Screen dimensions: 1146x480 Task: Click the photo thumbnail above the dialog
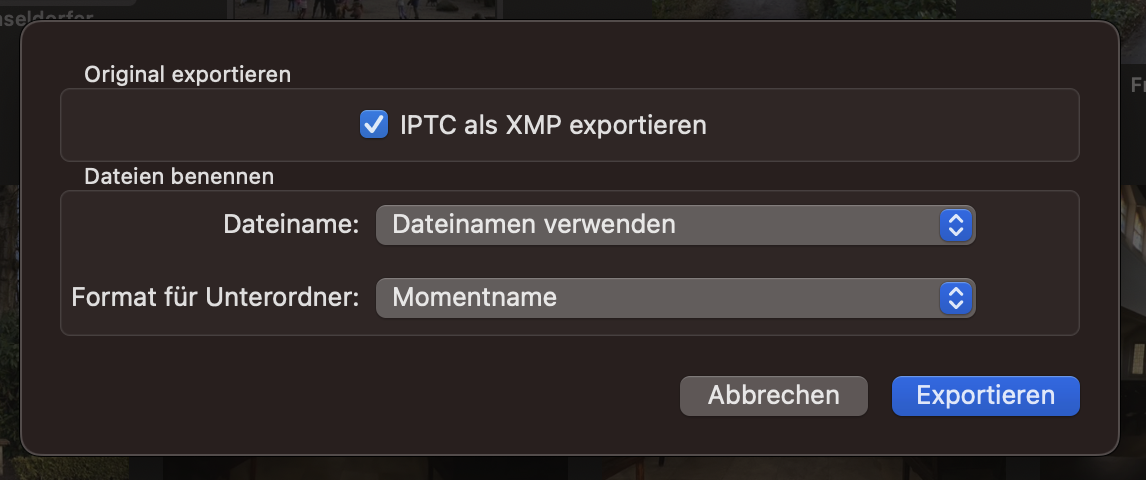(x=365, y=9)
